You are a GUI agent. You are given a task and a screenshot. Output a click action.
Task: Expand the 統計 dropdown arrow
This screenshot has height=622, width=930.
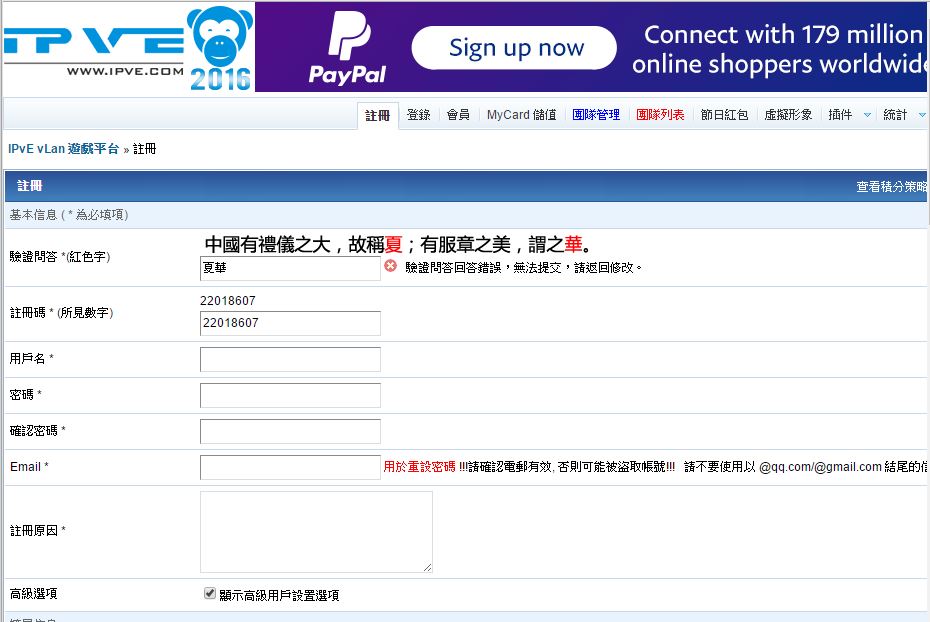click(922, 115)
